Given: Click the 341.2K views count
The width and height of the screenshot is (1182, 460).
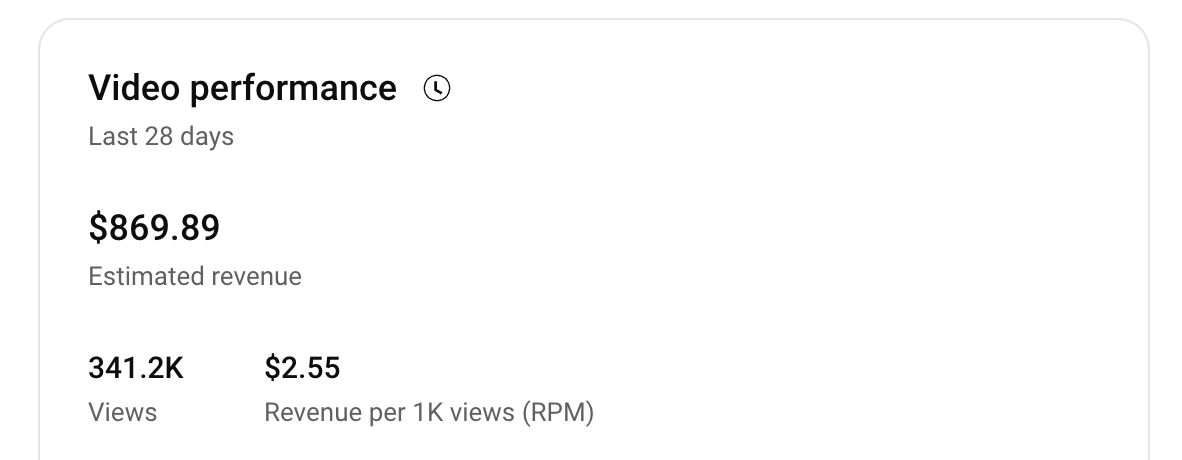Looking at the screenshot, I should click(x=136, y=369).
